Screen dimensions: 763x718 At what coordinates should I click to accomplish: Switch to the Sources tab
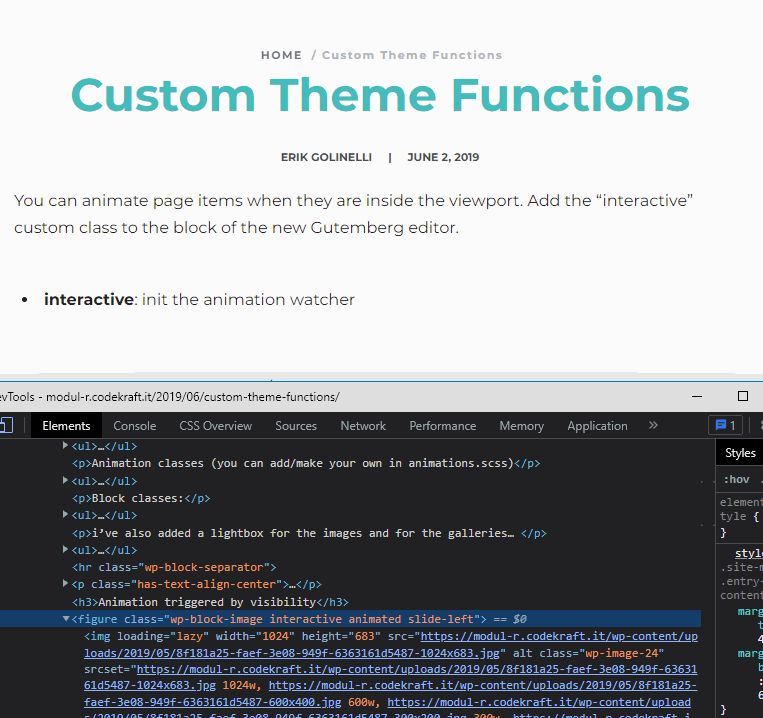click(296, 426)
